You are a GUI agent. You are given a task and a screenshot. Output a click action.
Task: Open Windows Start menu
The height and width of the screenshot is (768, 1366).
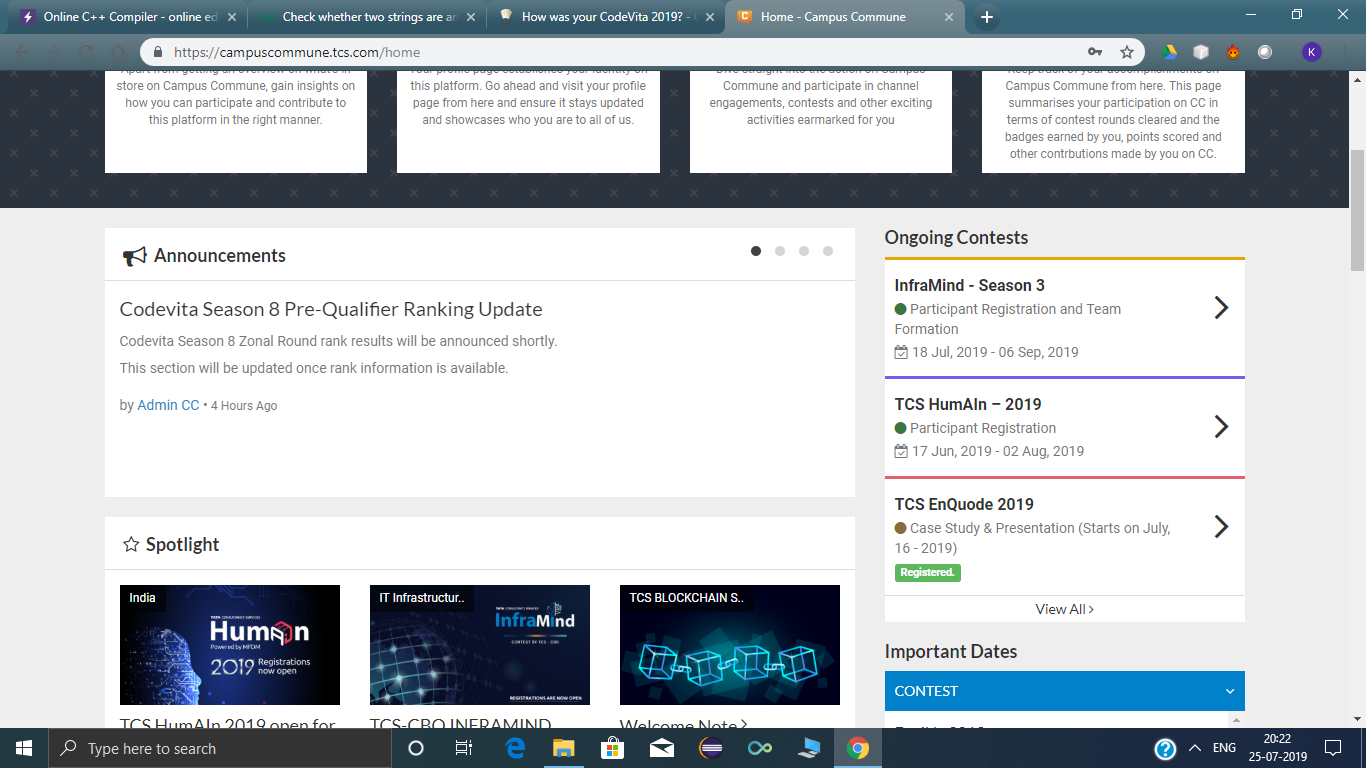[24, 748]
